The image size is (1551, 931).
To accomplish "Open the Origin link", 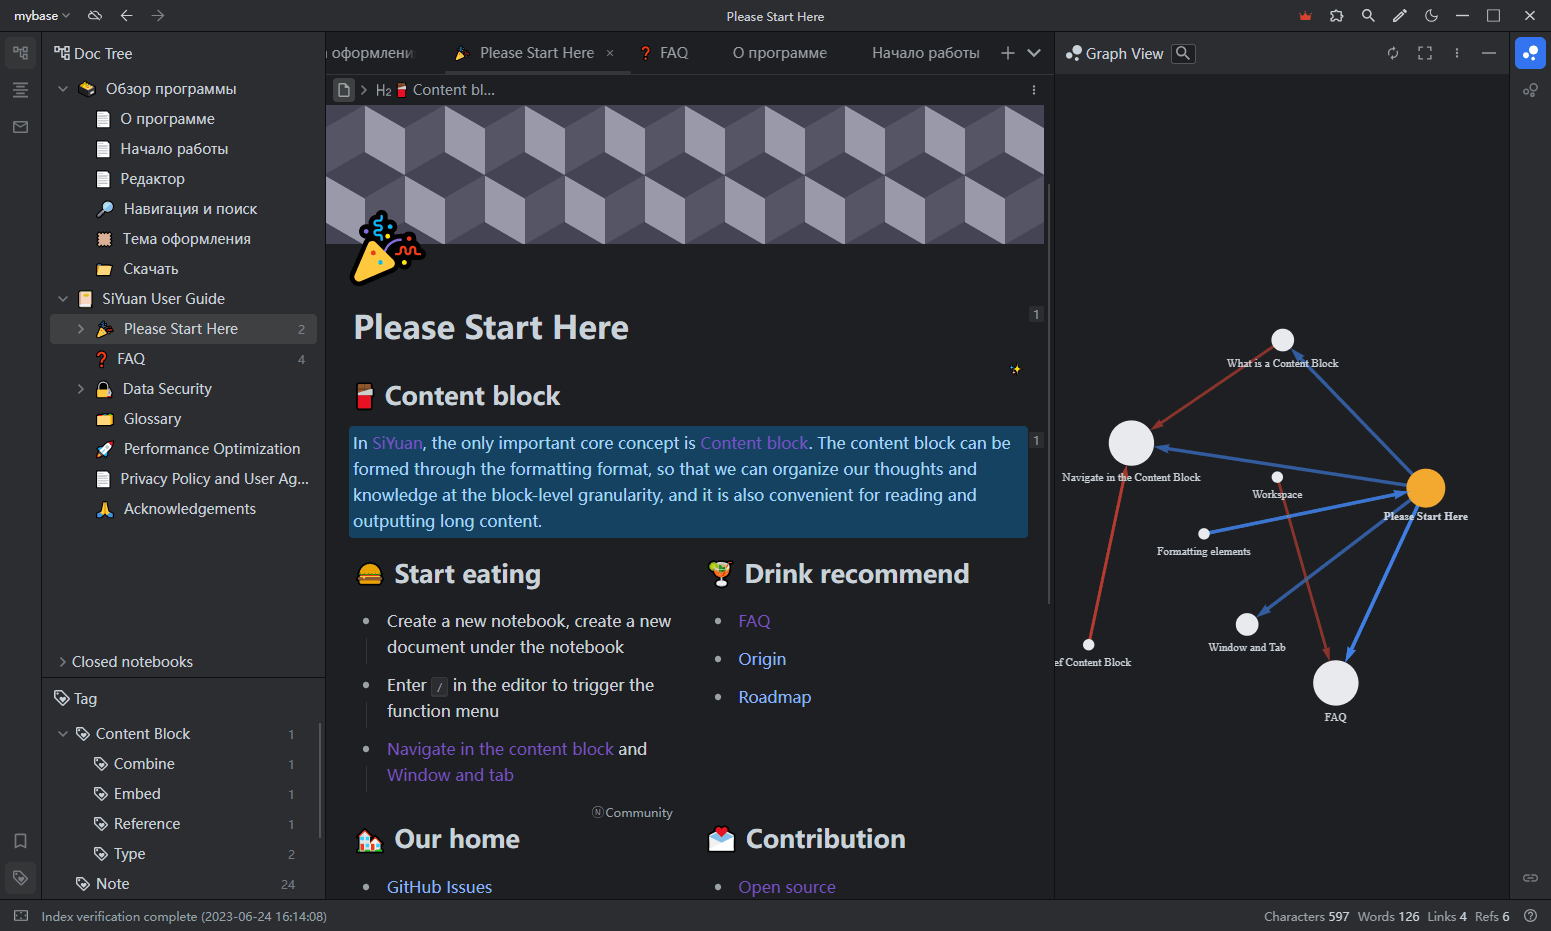I will tap(762, 659).
